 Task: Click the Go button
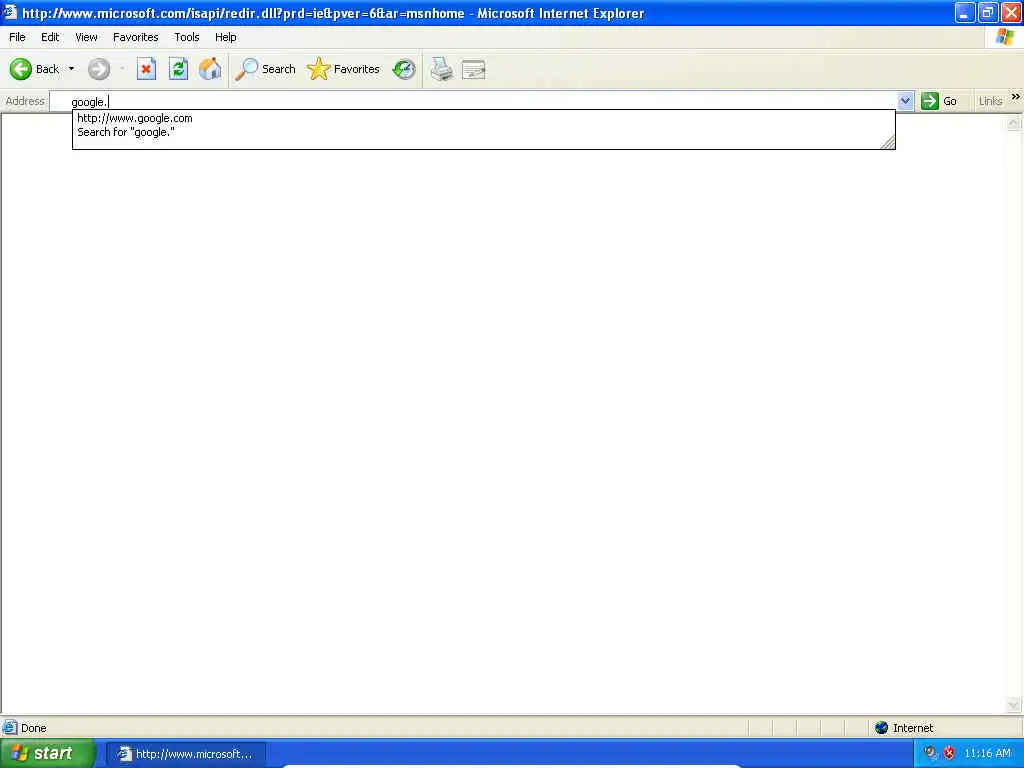coord(939,101)
